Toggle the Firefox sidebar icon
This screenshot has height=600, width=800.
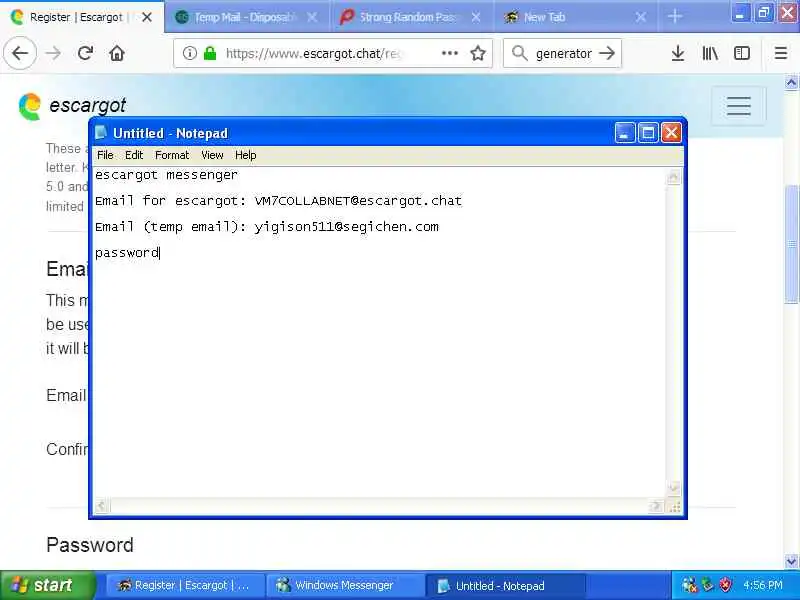tap(742, 53)
